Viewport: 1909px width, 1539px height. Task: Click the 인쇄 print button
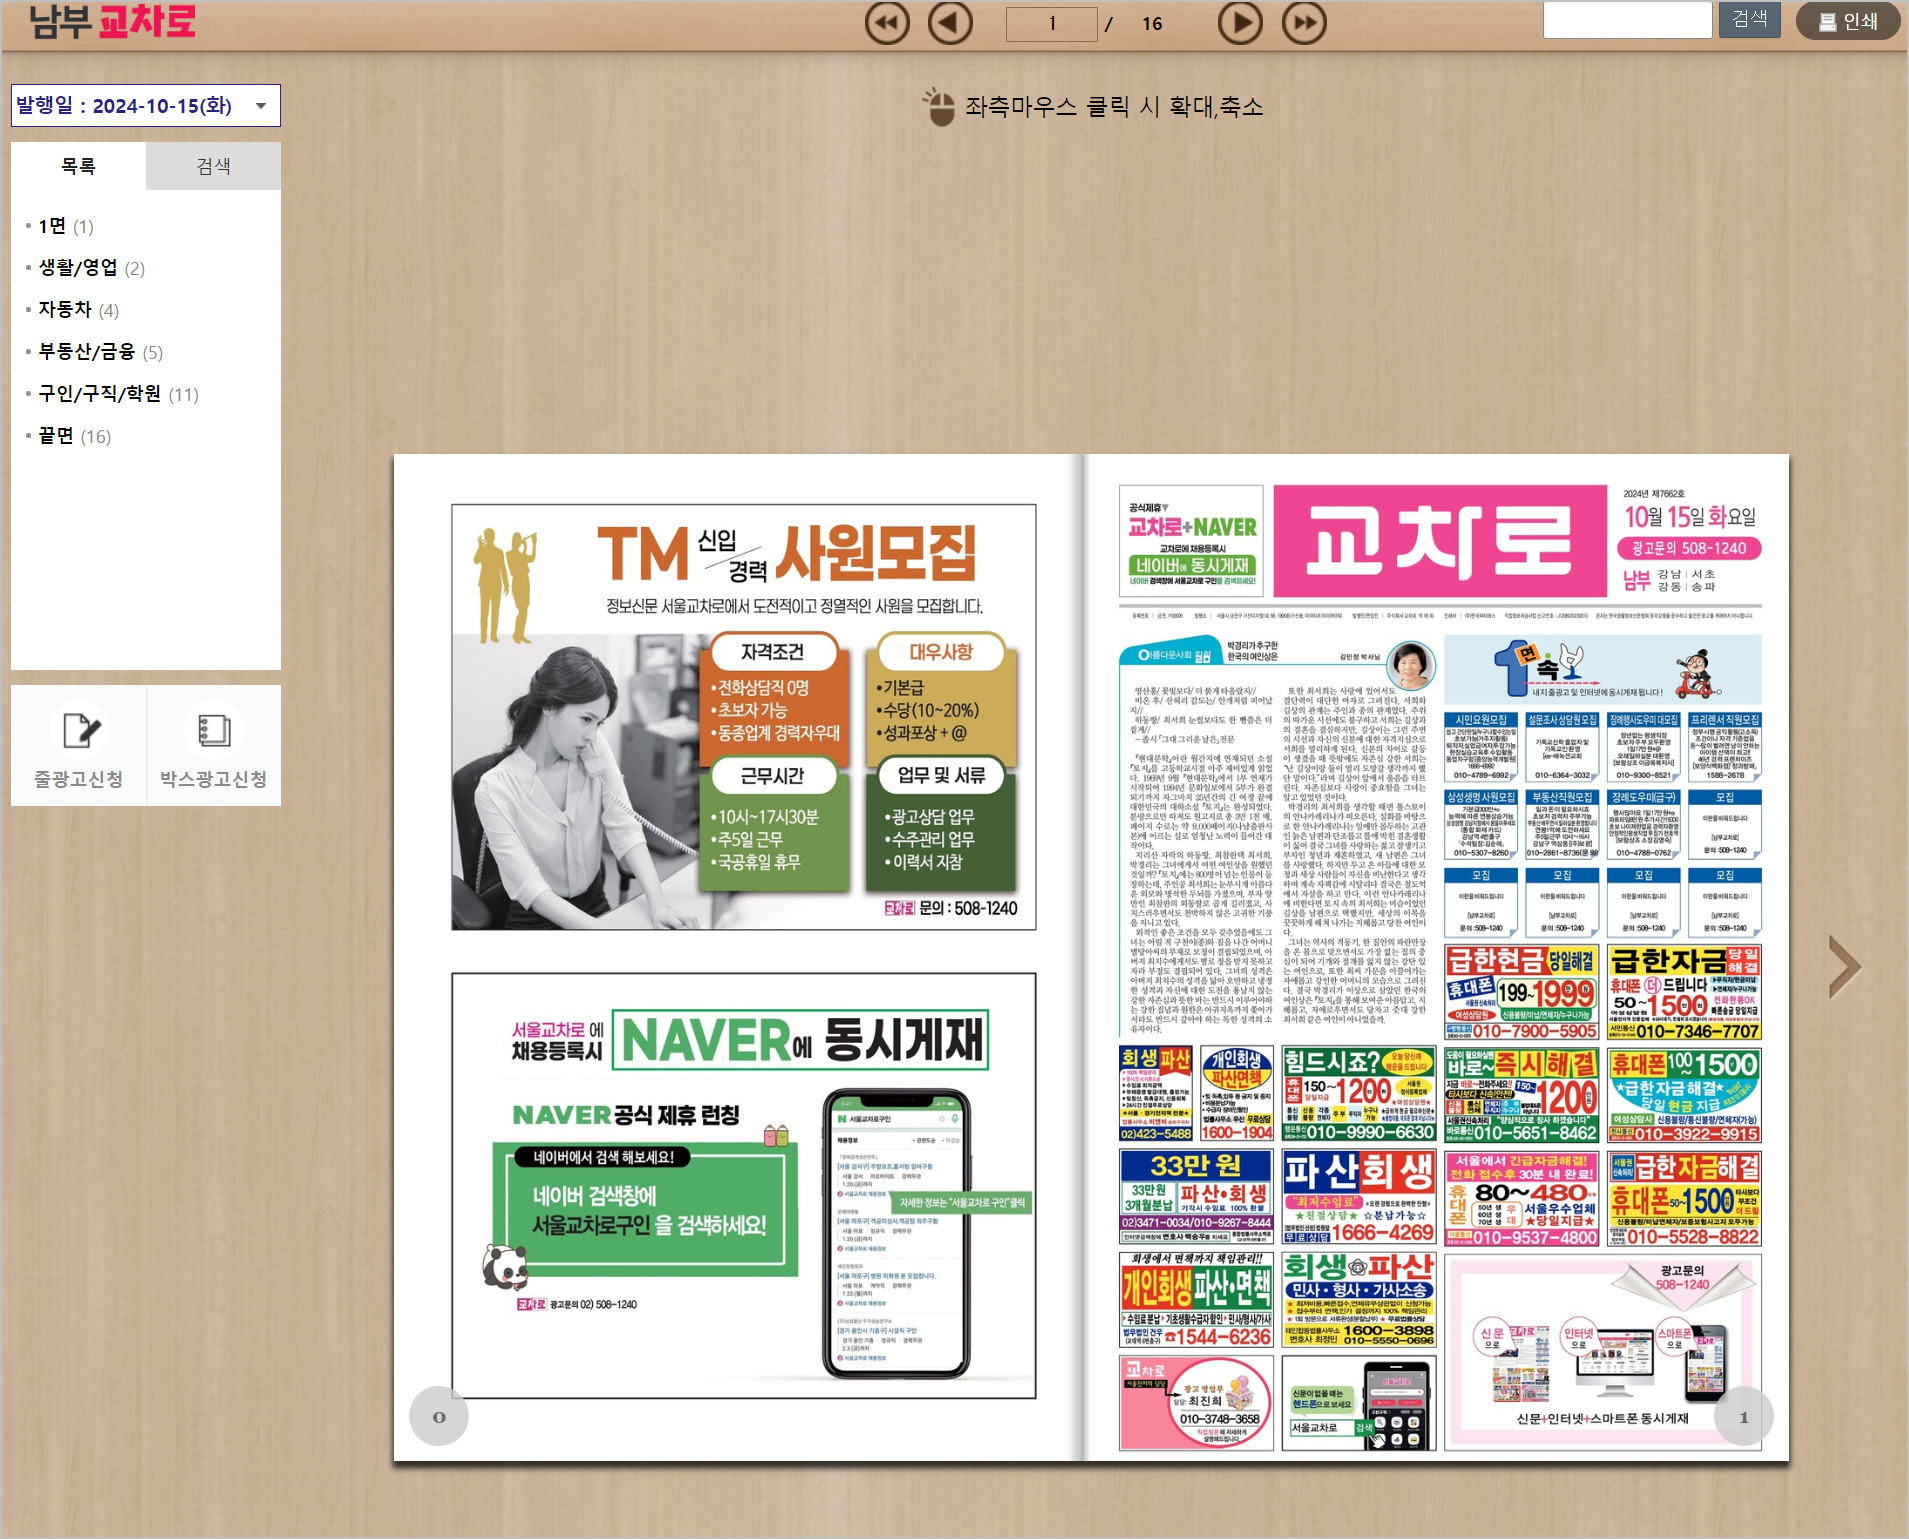pos(1848,21)
